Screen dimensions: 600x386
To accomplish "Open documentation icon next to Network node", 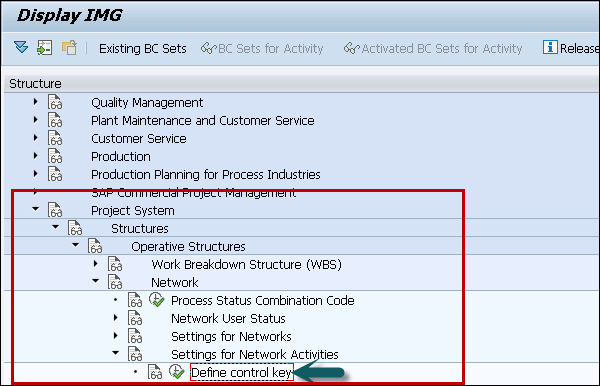I will (x=115, y=282).
